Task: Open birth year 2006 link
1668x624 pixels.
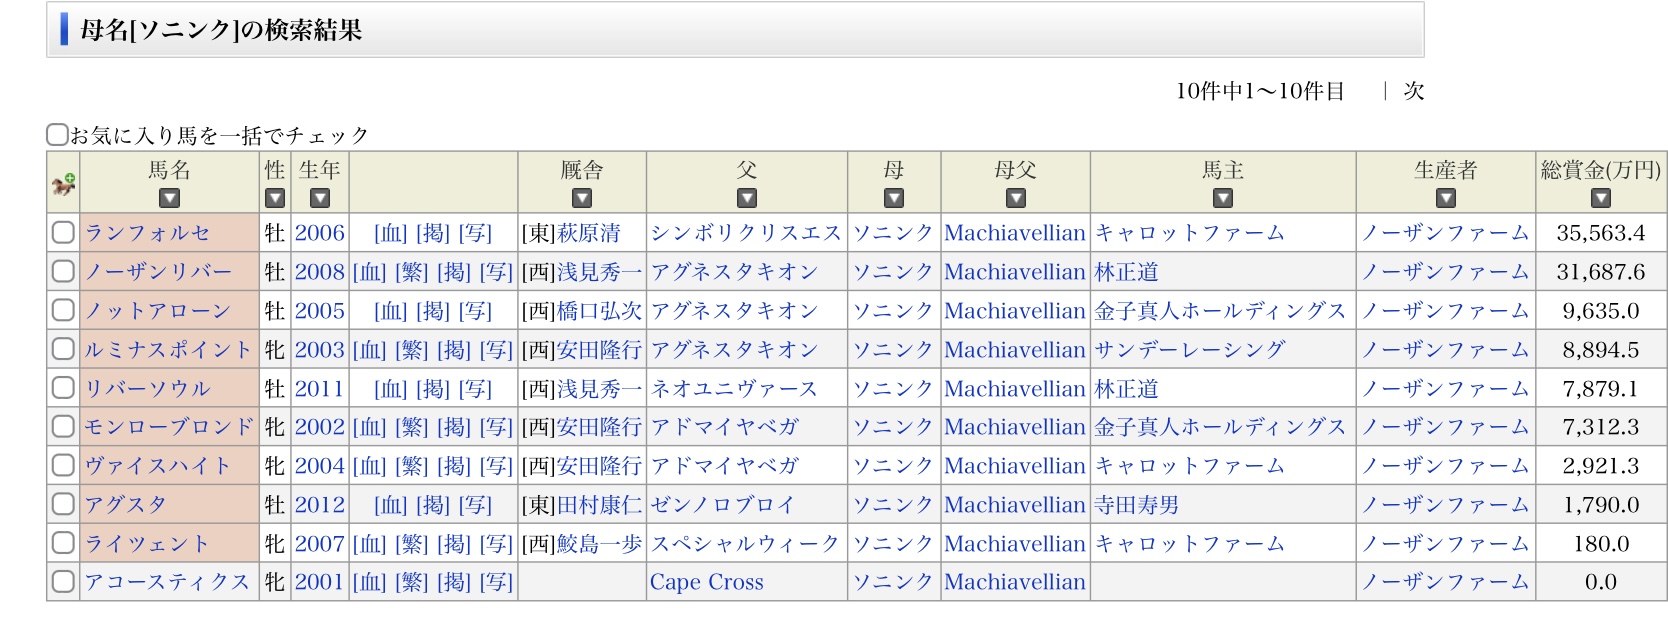Action: click(x=320, y=233)
